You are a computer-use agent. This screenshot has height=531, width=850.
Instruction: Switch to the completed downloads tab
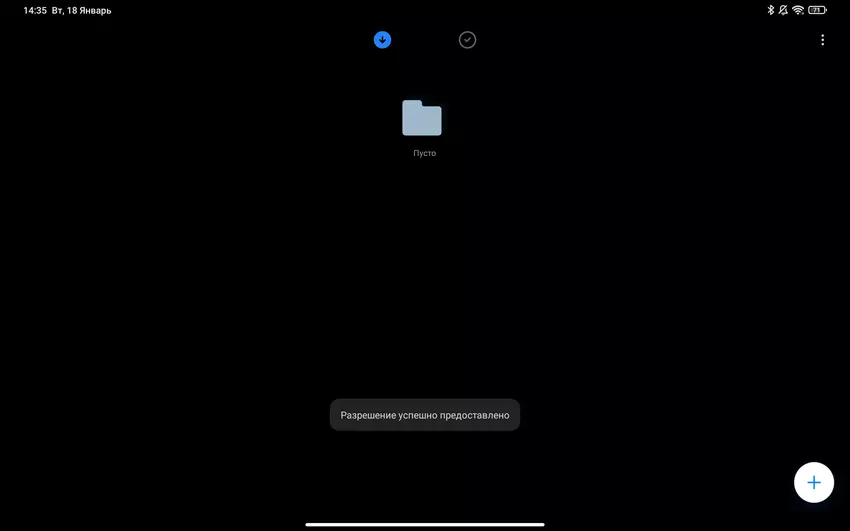467,40
